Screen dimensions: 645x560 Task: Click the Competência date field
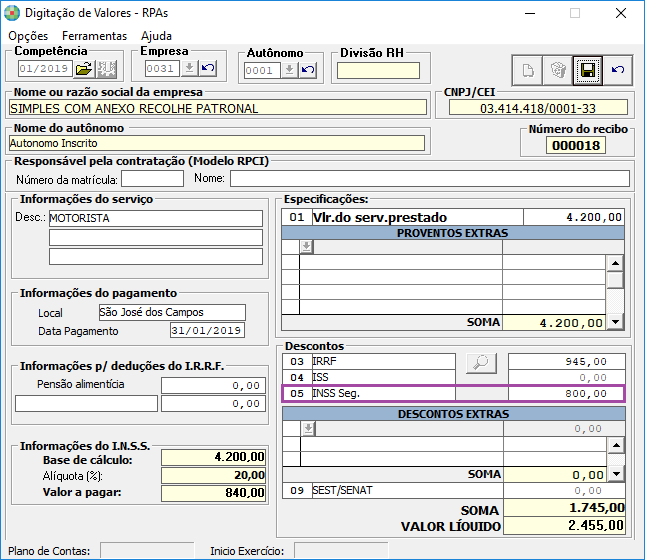click(45, 68)
